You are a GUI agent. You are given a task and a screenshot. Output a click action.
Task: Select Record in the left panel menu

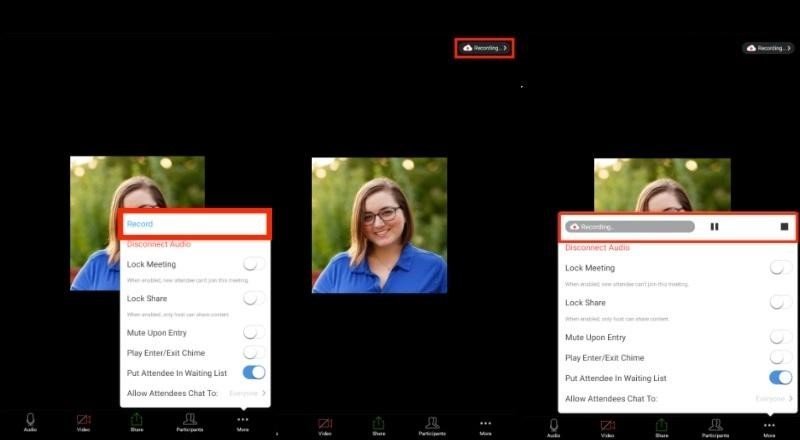[x=195, y=224]
